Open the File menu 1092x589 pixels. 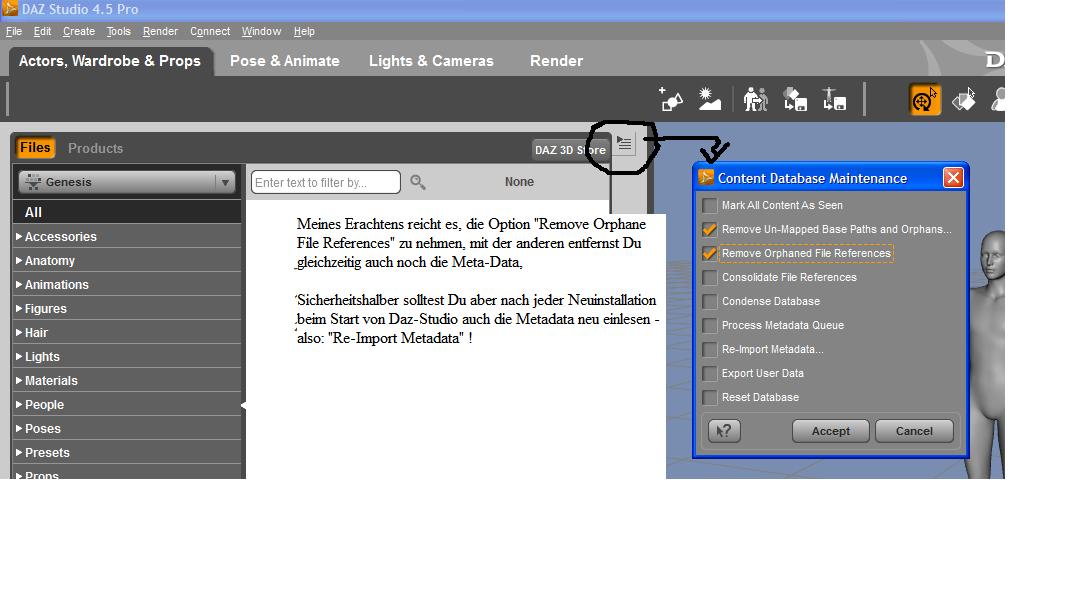pos(14,31)
